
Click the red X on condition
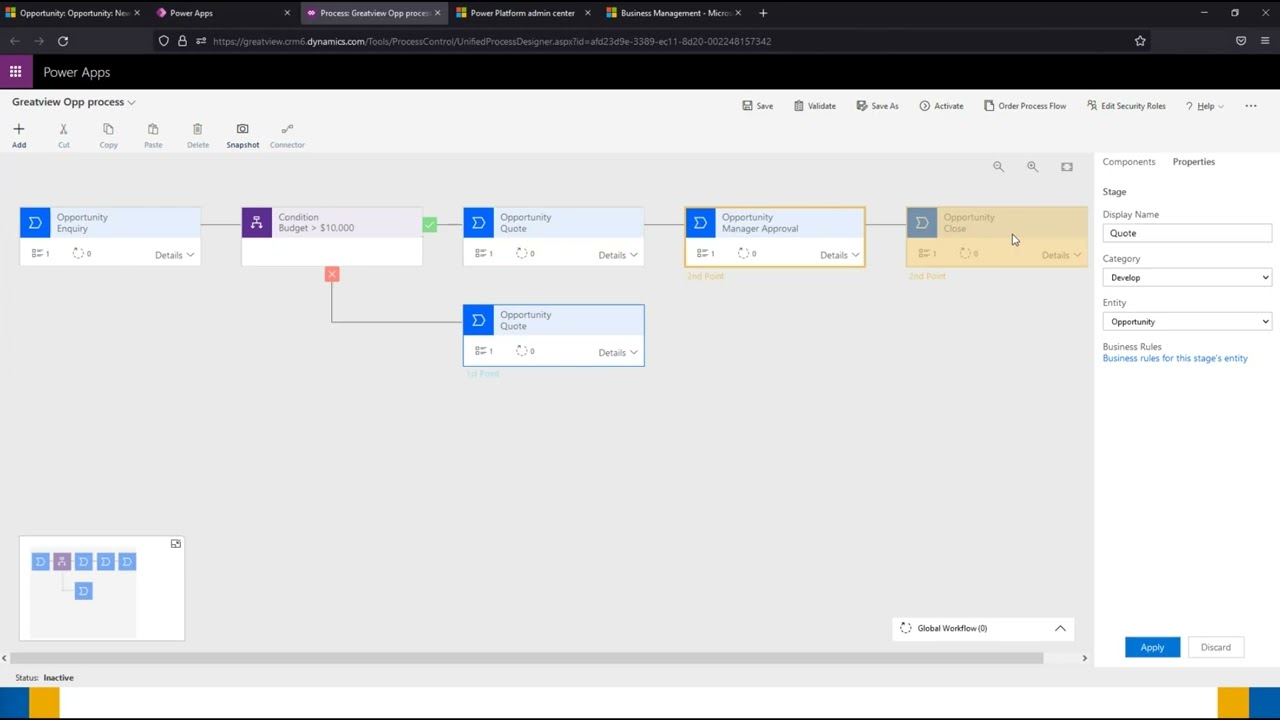332,274
